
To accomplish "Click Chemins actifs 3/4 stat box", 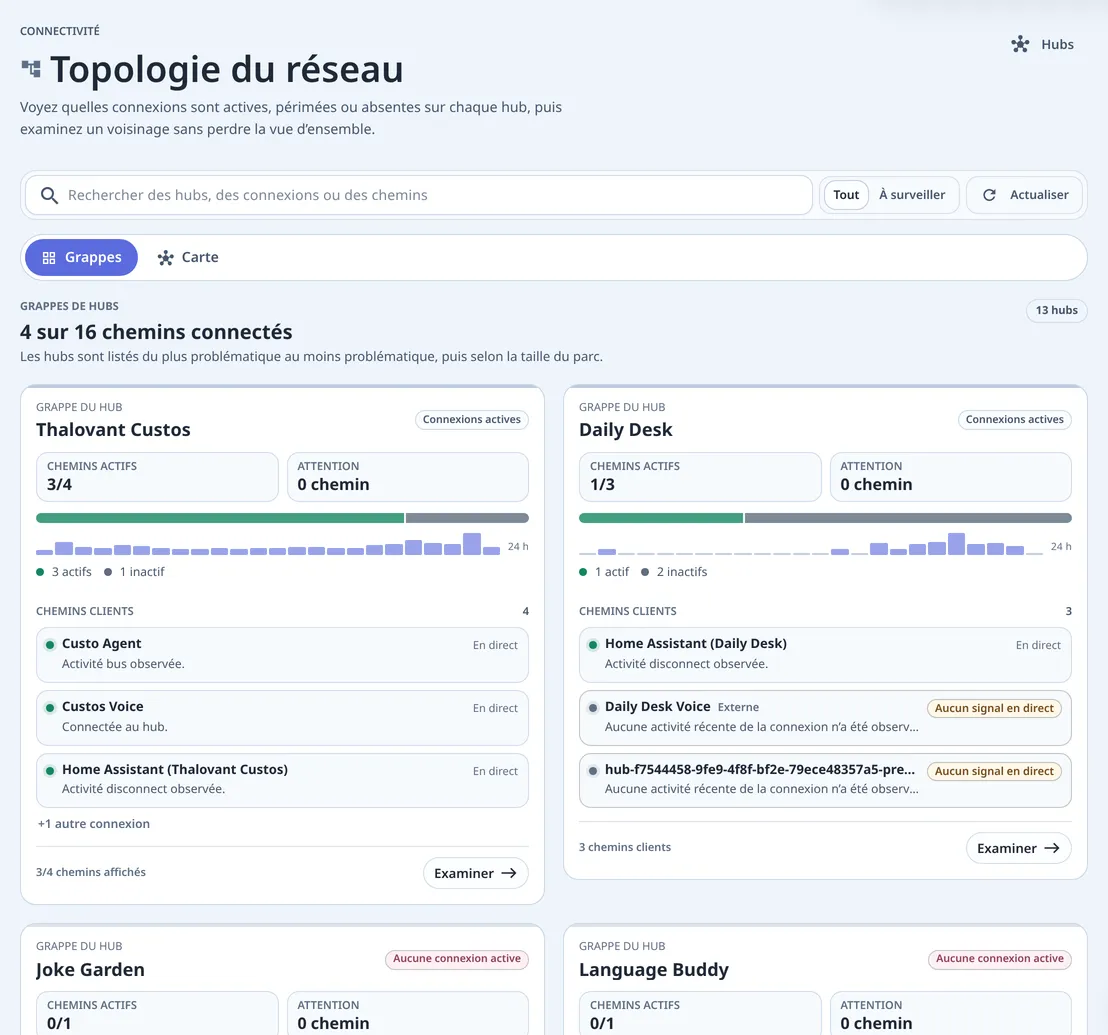I will [x=157, y=477].
